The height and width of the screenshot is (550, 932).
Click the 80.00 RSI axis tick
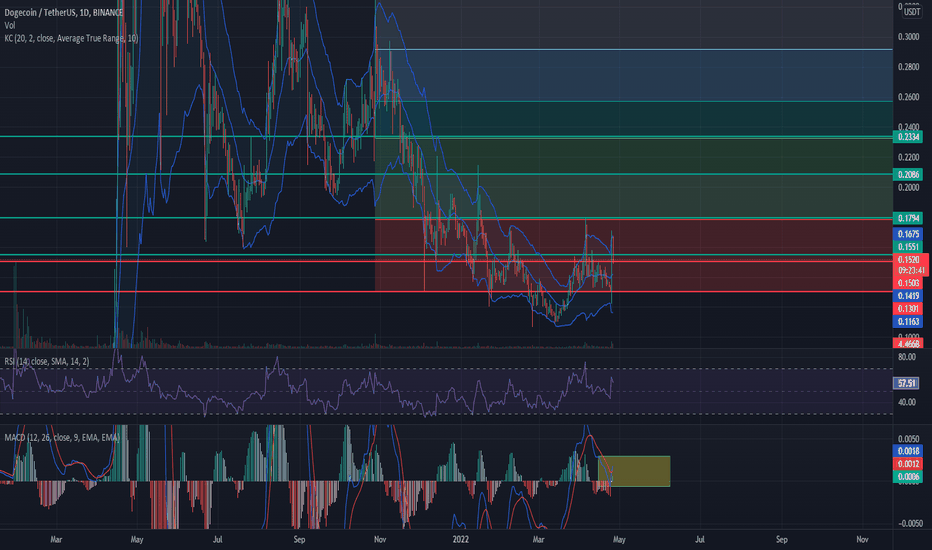[907, 357]
